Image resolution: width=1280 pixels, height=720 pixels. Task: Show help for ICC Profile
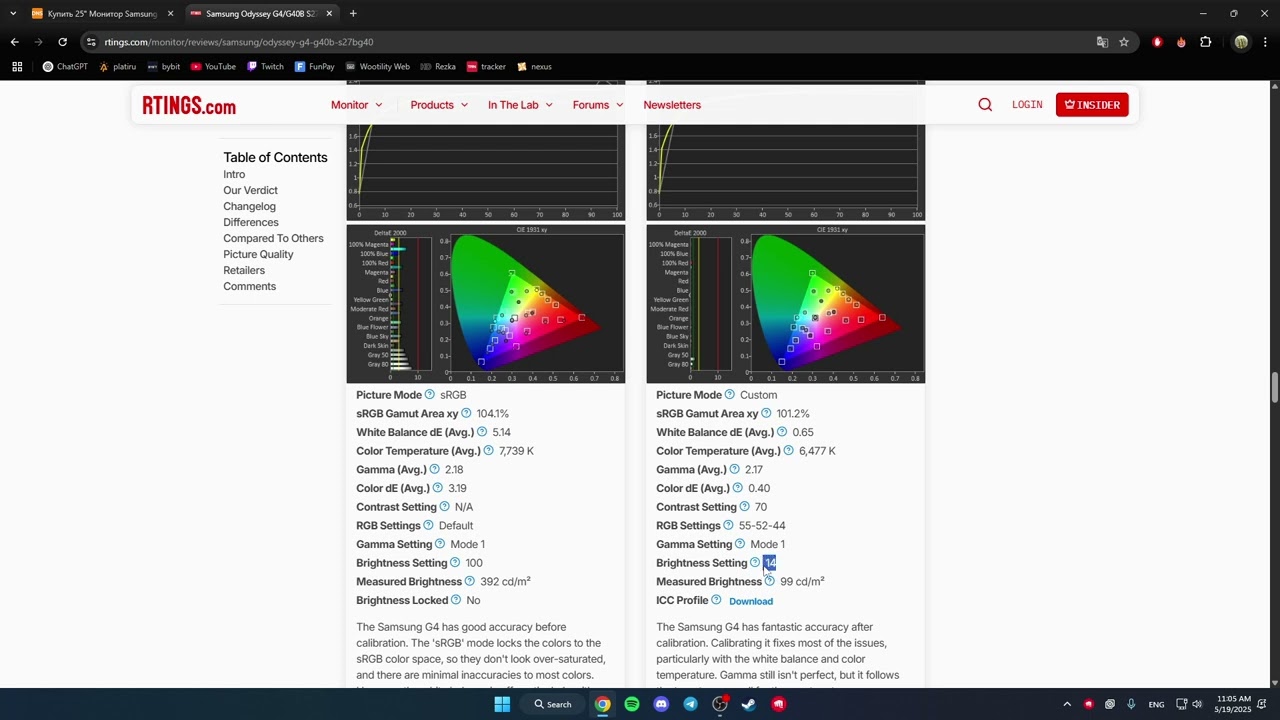[716, 600]
